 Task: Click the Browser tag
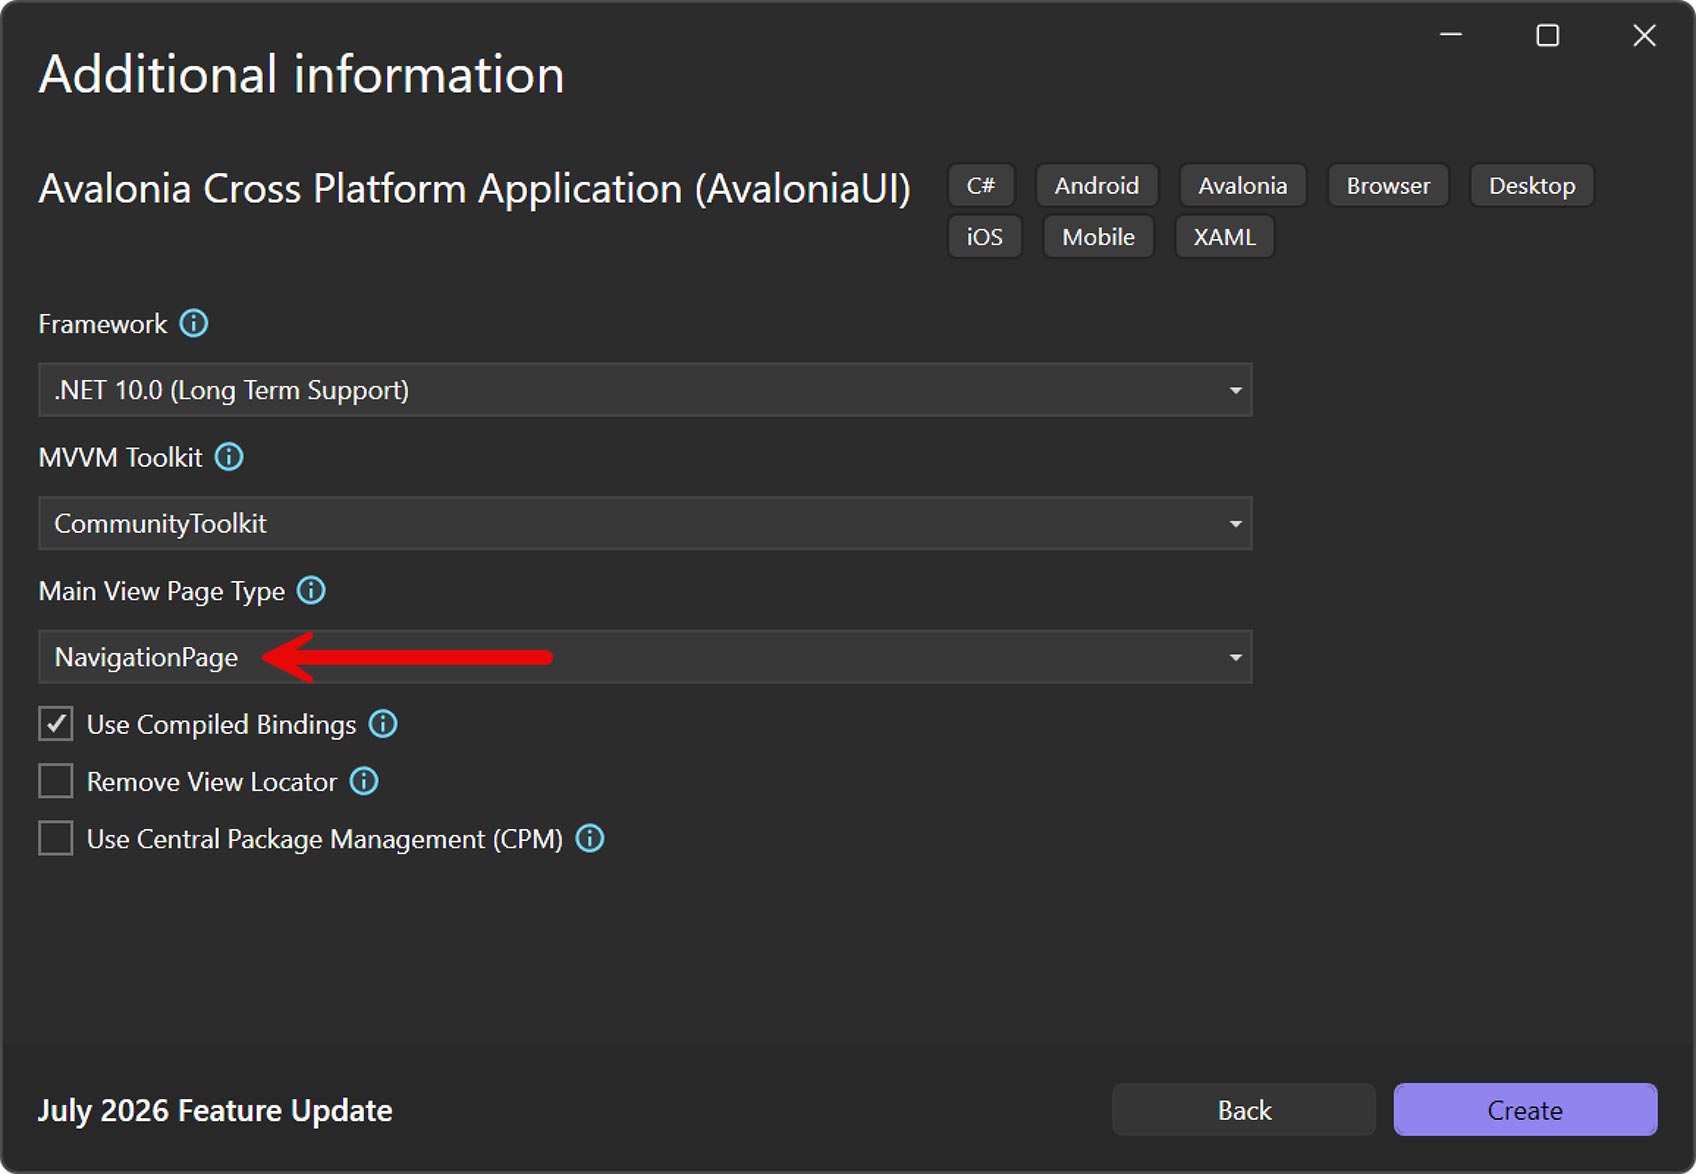[x=1388, y=186]
